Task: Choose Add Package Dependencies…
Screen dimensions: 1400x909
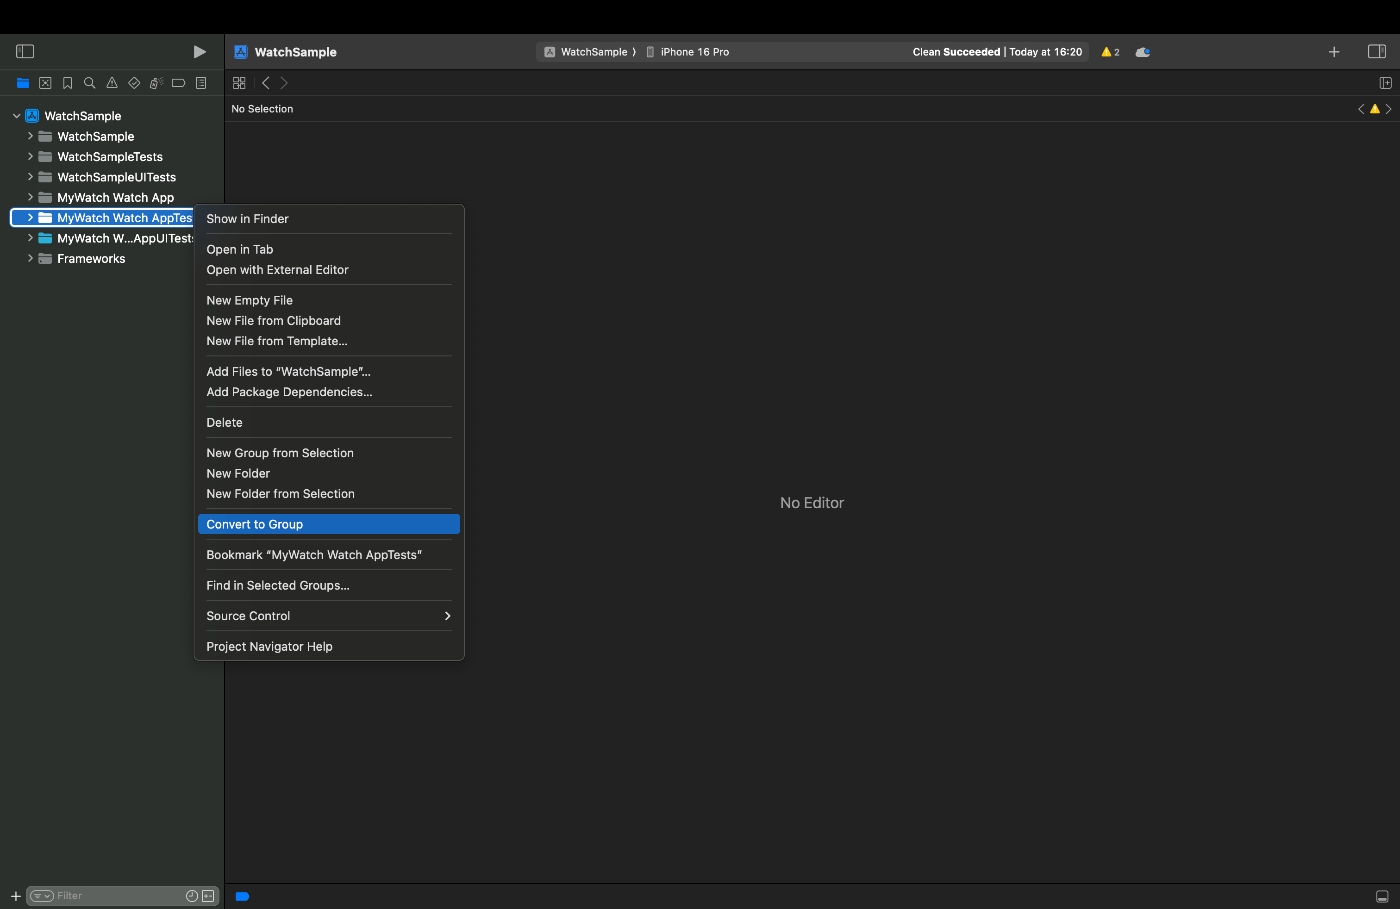Action: tap(329, 392)
